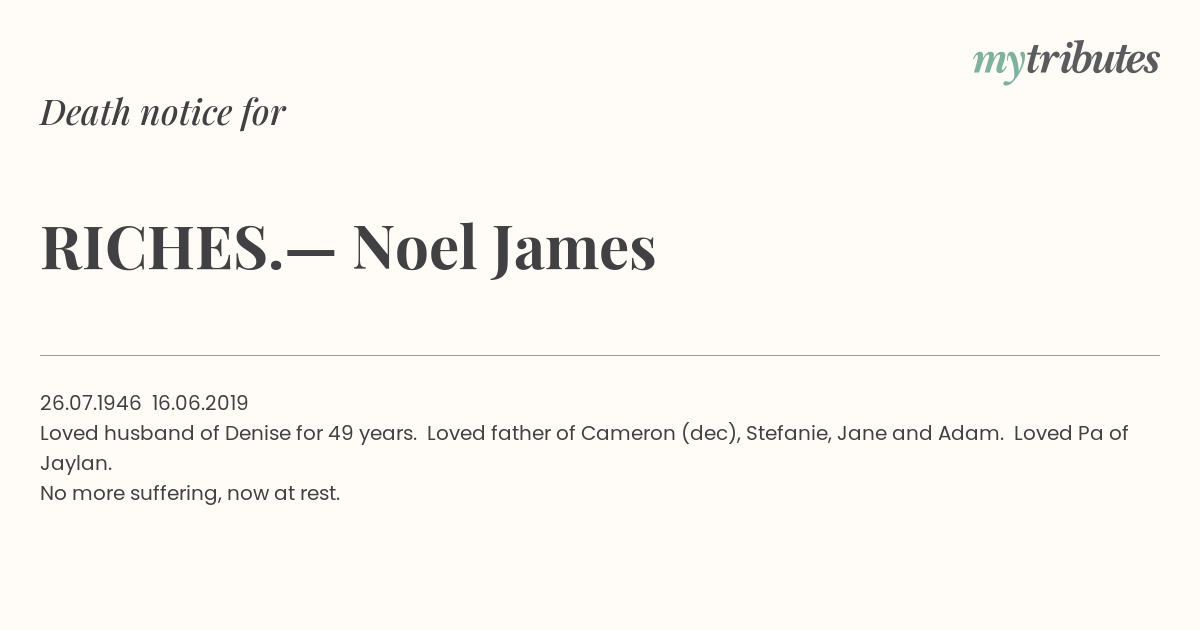
Task: Click the horizontal divider line
Action: coord(600,355)
